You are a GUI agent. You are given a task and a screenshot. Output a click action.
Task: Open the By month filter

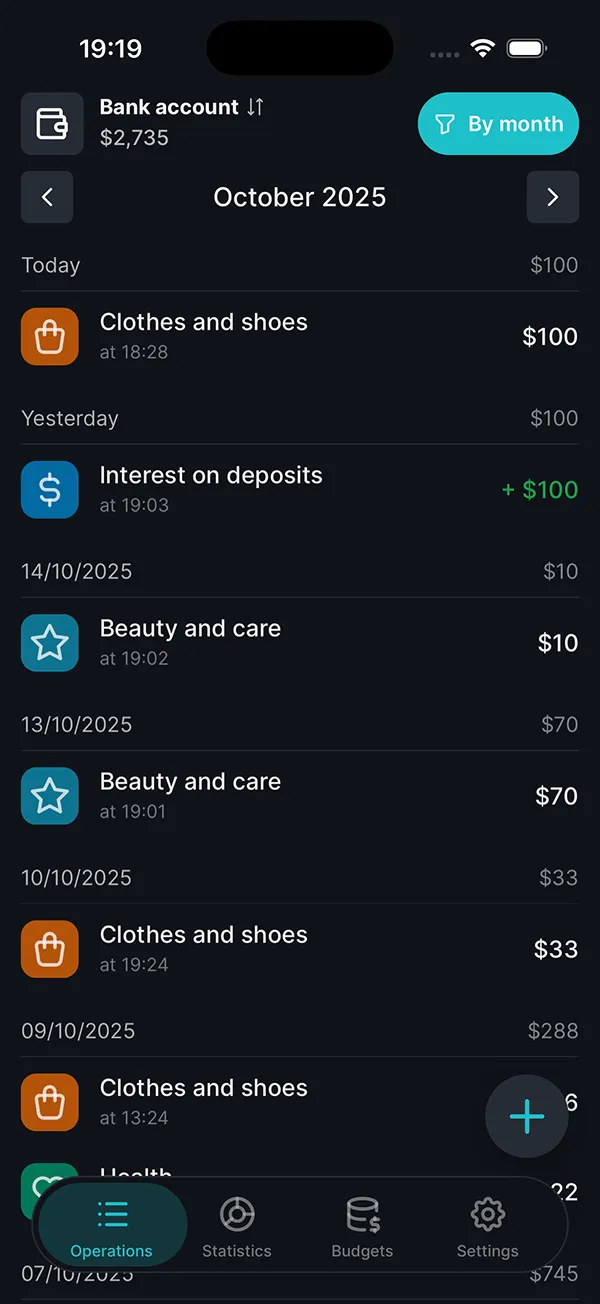[x=498, y=124]
